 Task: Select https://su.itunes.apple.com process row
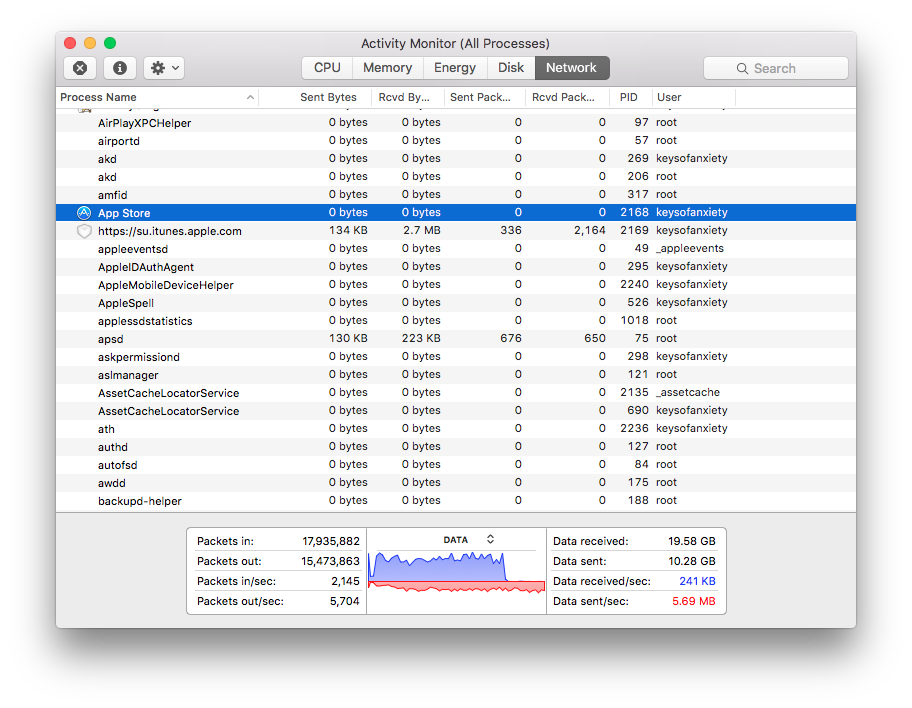click(x=456, y=231)
